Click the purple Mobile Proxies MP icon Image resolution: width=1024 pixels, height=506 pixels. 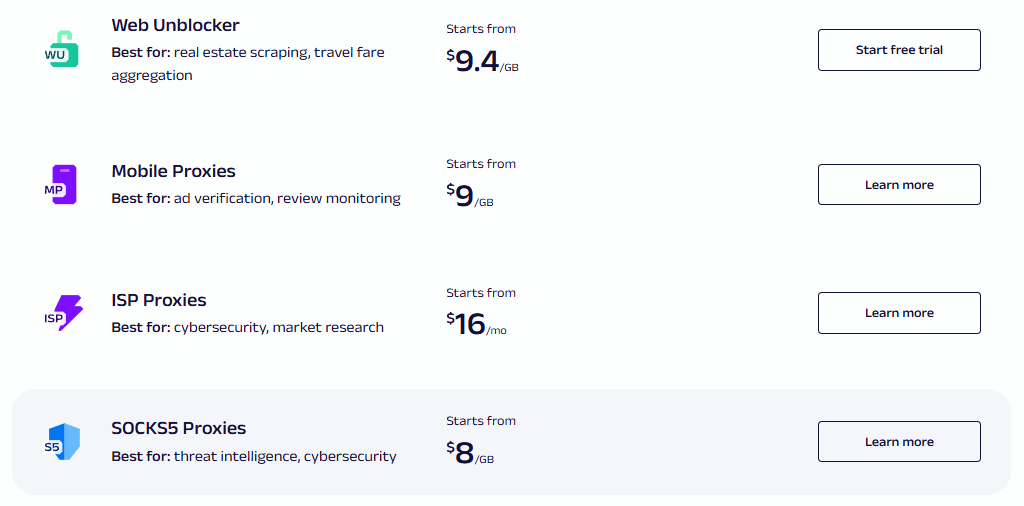point(62,185)
